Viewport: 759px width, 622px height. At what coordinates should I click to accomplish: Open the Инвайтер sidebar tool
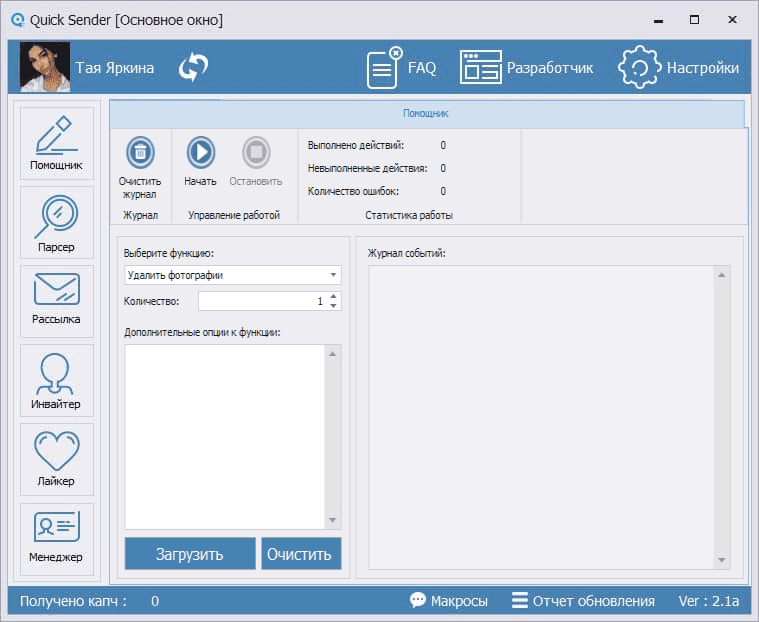[x=57, y=380]
